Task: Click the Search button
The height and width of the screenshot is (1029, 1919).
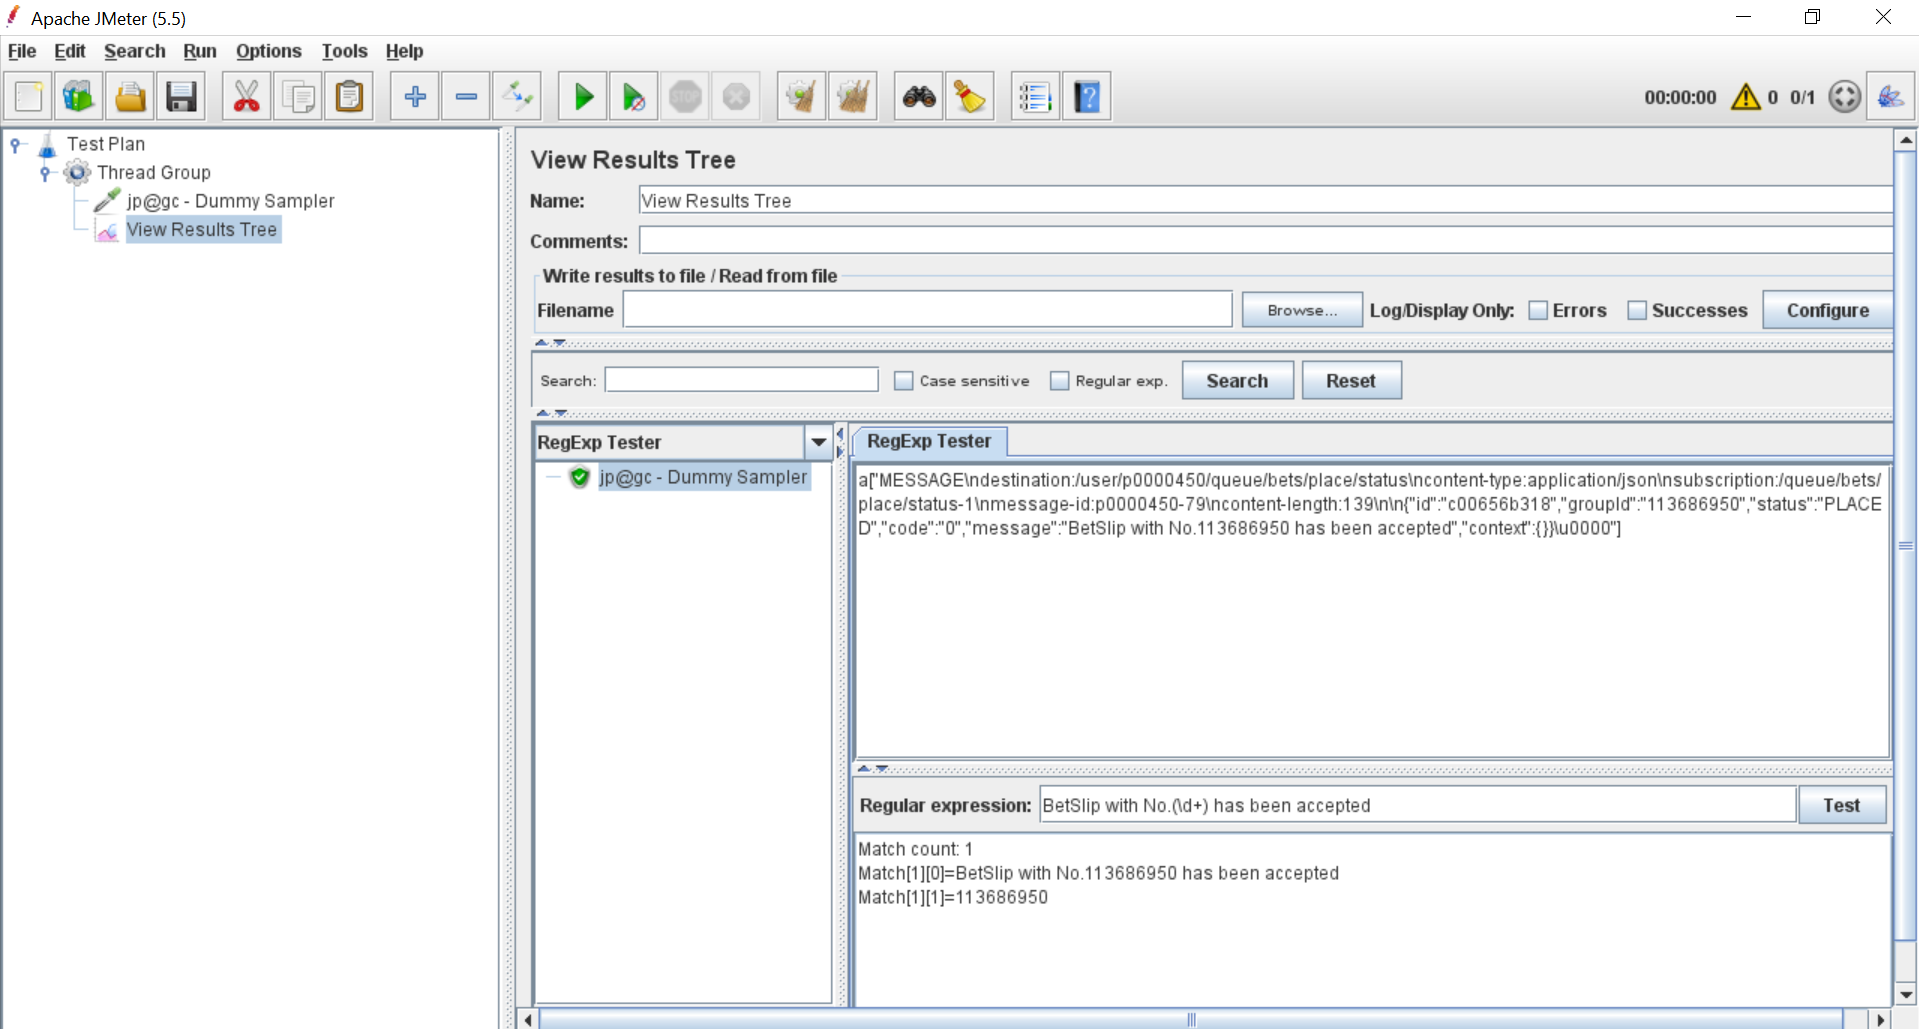Action: [1237, 381]
